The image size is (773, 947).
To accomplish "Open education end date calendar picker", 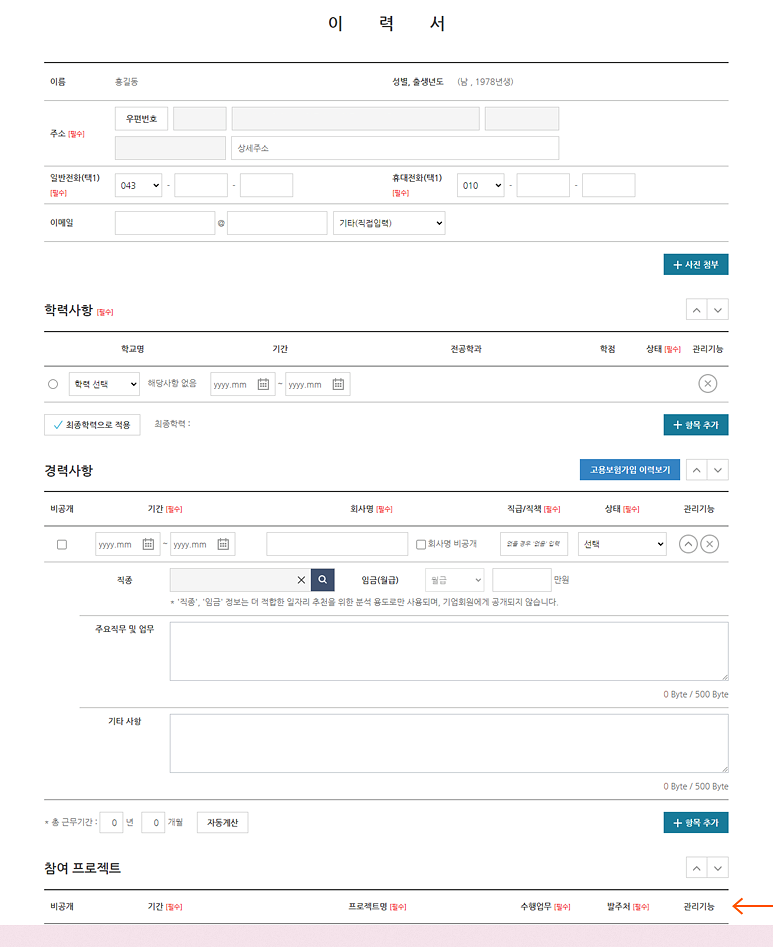I will [x=338, y=384].
